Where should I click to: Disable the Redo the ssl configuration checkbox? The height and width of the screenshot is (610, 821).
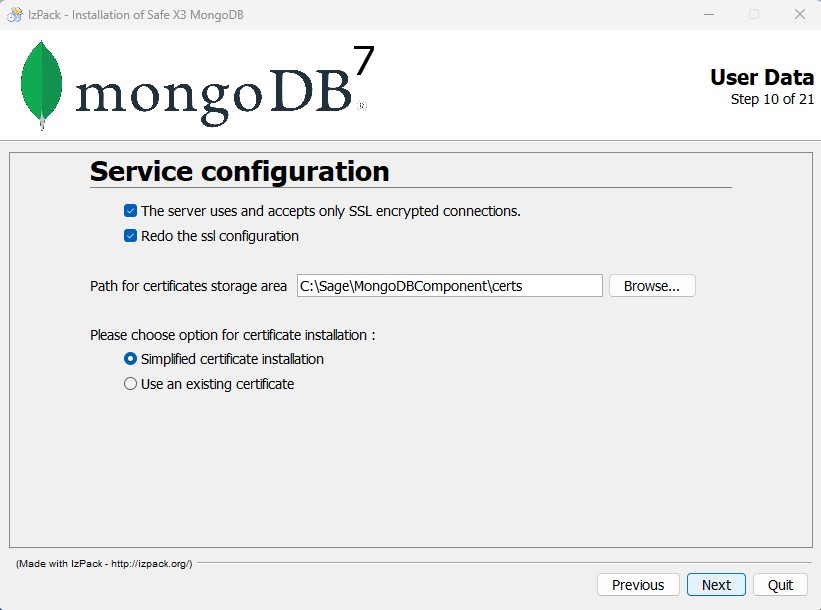[129, 235]
